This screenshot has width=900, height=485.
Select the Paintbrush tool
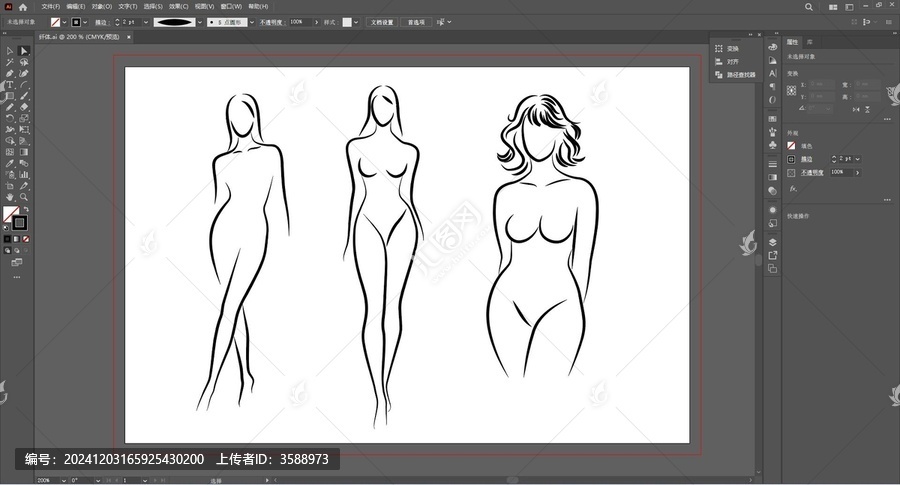click(24, 96)
